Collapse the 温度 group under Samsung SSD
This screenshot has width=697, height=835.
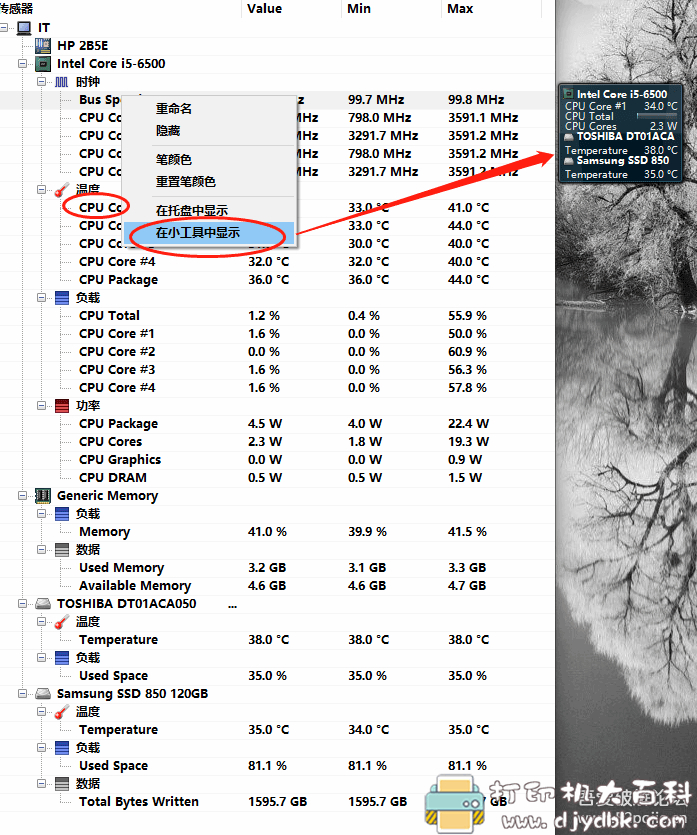point(42,711)
